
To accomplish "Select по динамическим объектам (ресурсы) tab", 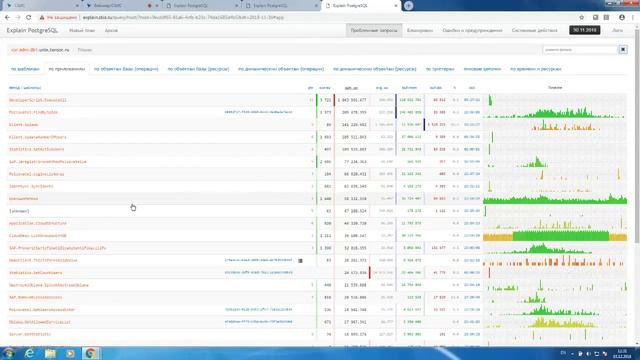I will point(375,69).
